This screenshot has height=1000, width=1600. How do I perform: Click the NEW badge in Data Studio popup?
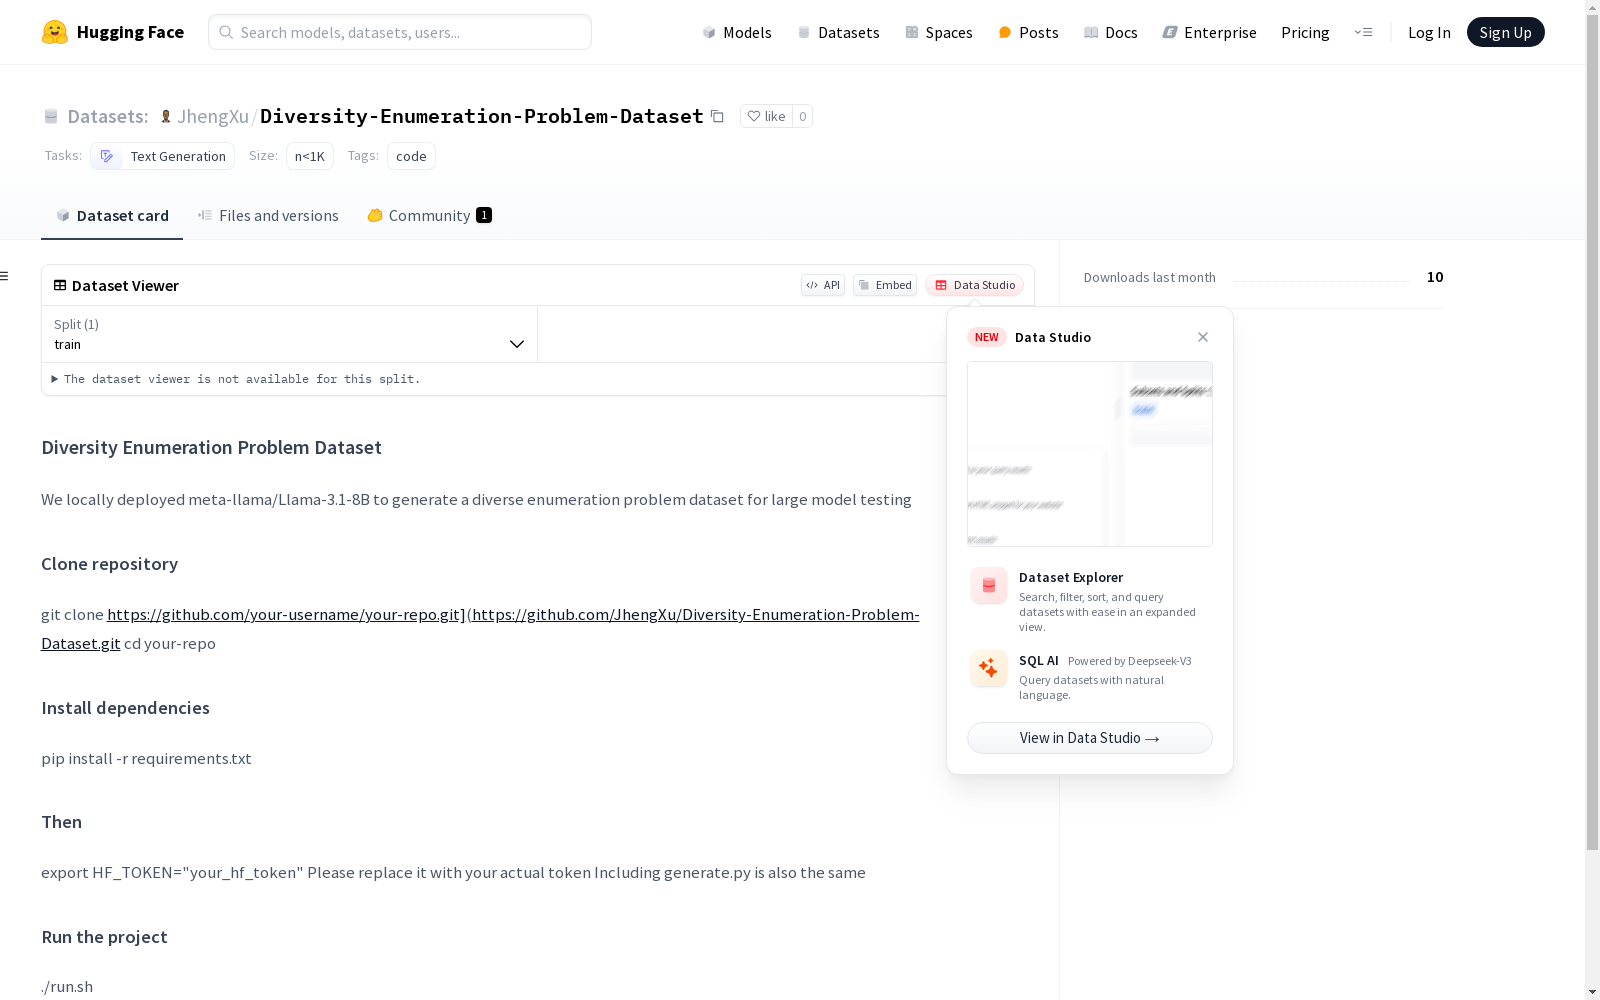987,337
